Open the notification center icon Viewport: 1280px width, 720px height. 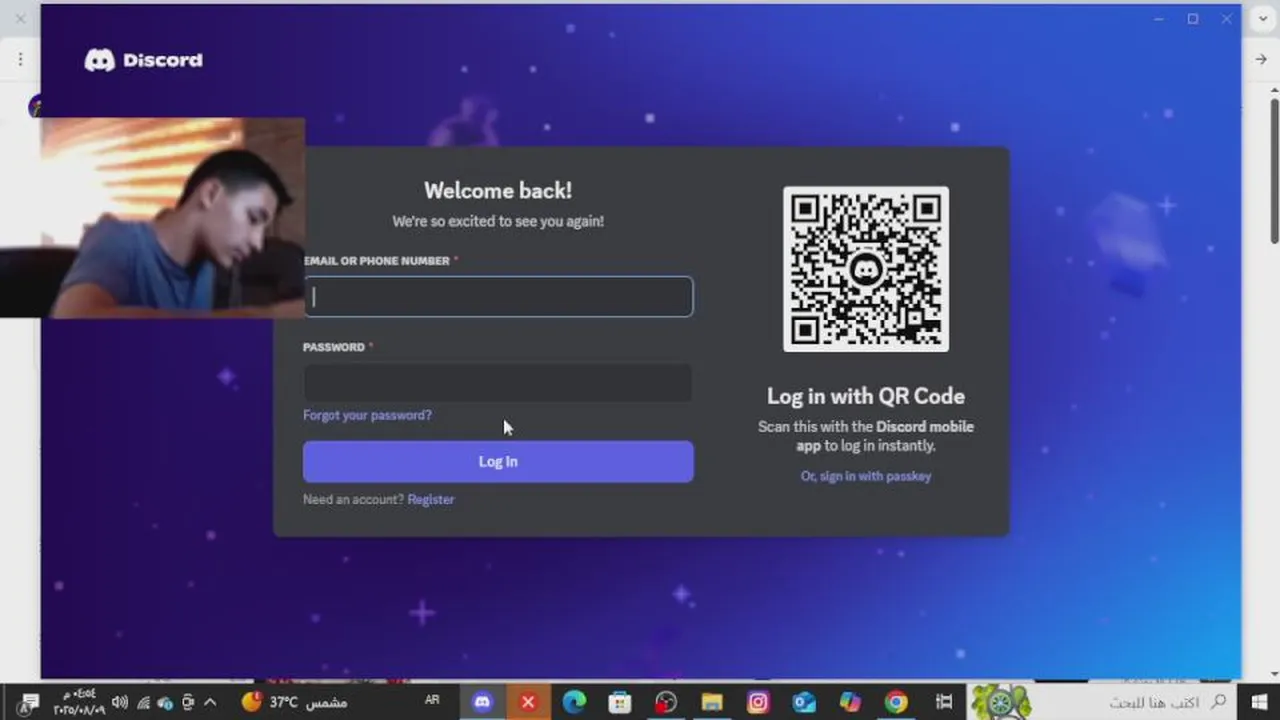[27, 702]
